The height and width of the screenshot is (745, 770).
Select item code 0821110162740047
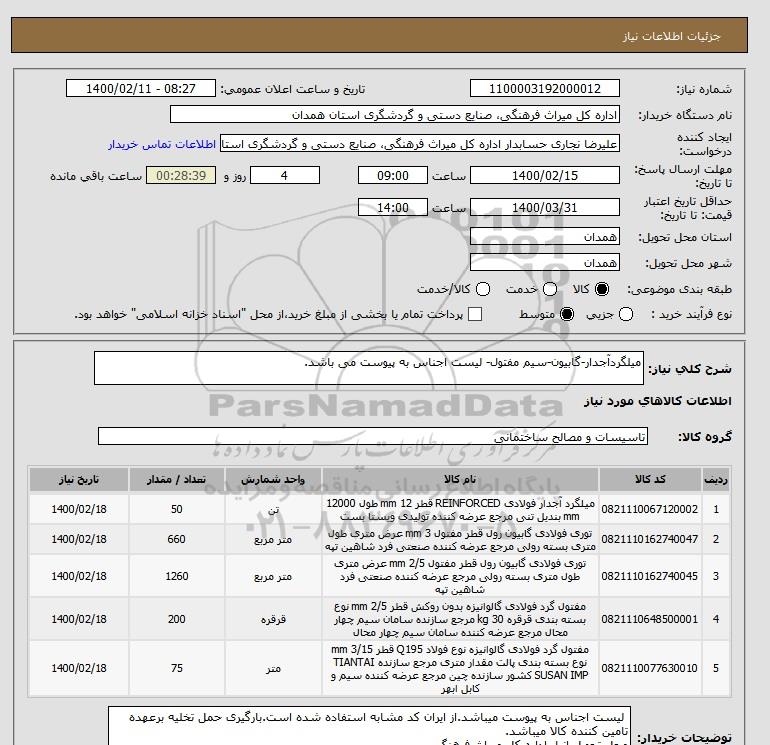[x=650, y=539]
